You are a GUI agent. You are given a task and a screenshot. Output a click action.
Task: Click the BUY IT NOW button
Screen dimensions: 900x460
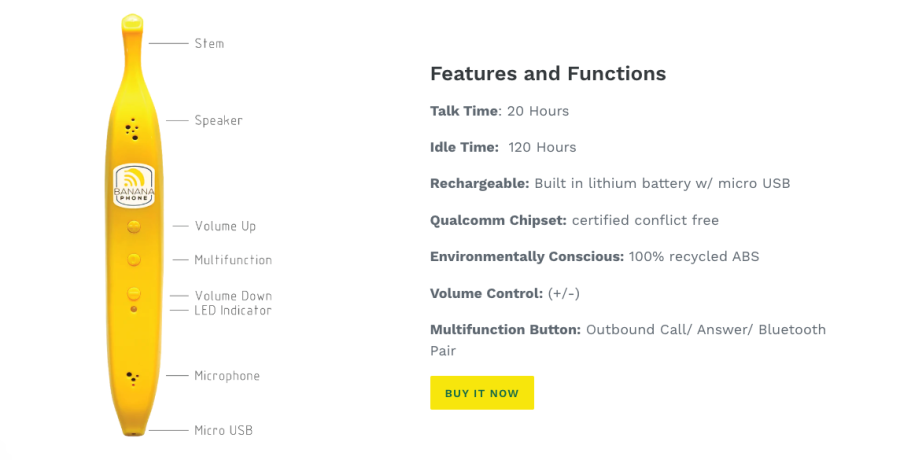click(482, 393)
